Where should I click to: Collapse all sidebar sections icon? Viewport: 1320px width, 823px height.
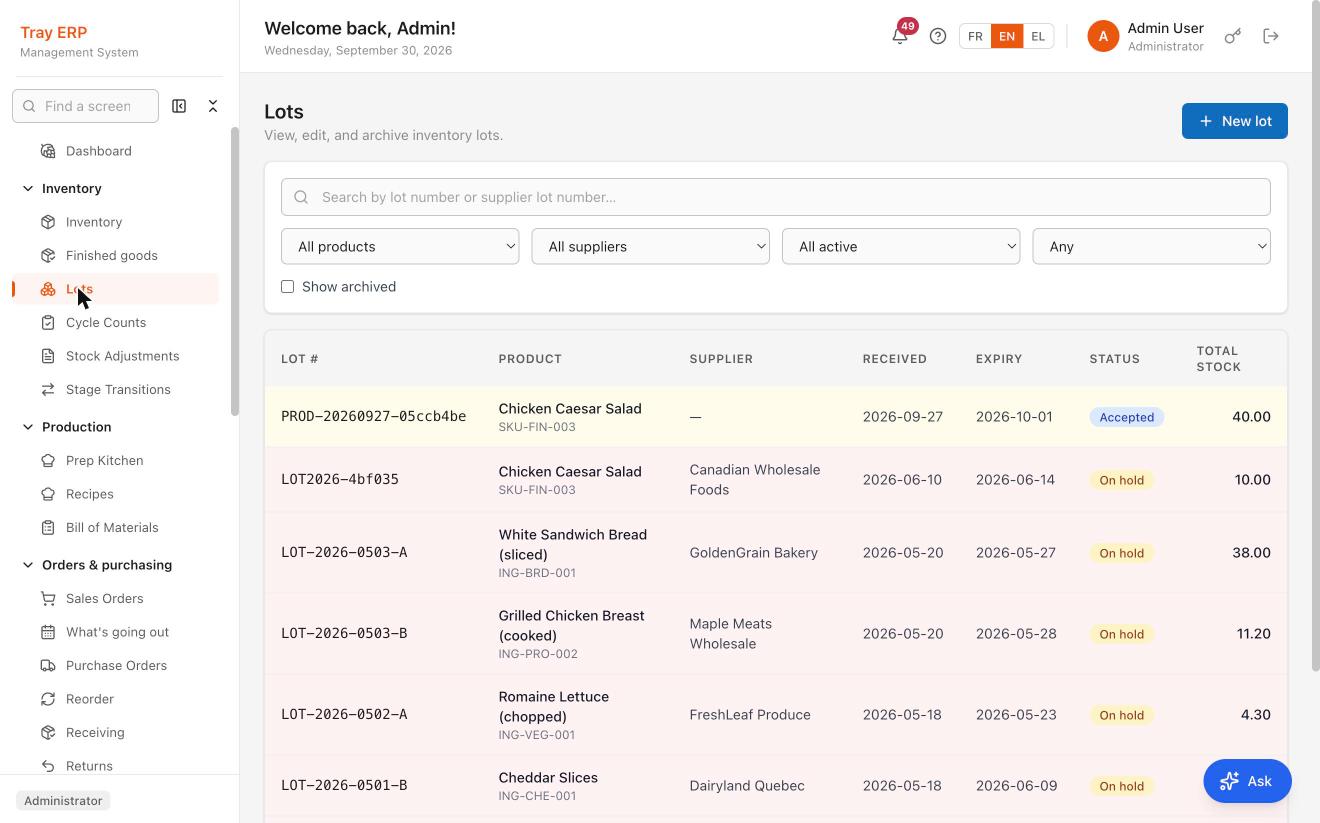click(x=213, y=106)
